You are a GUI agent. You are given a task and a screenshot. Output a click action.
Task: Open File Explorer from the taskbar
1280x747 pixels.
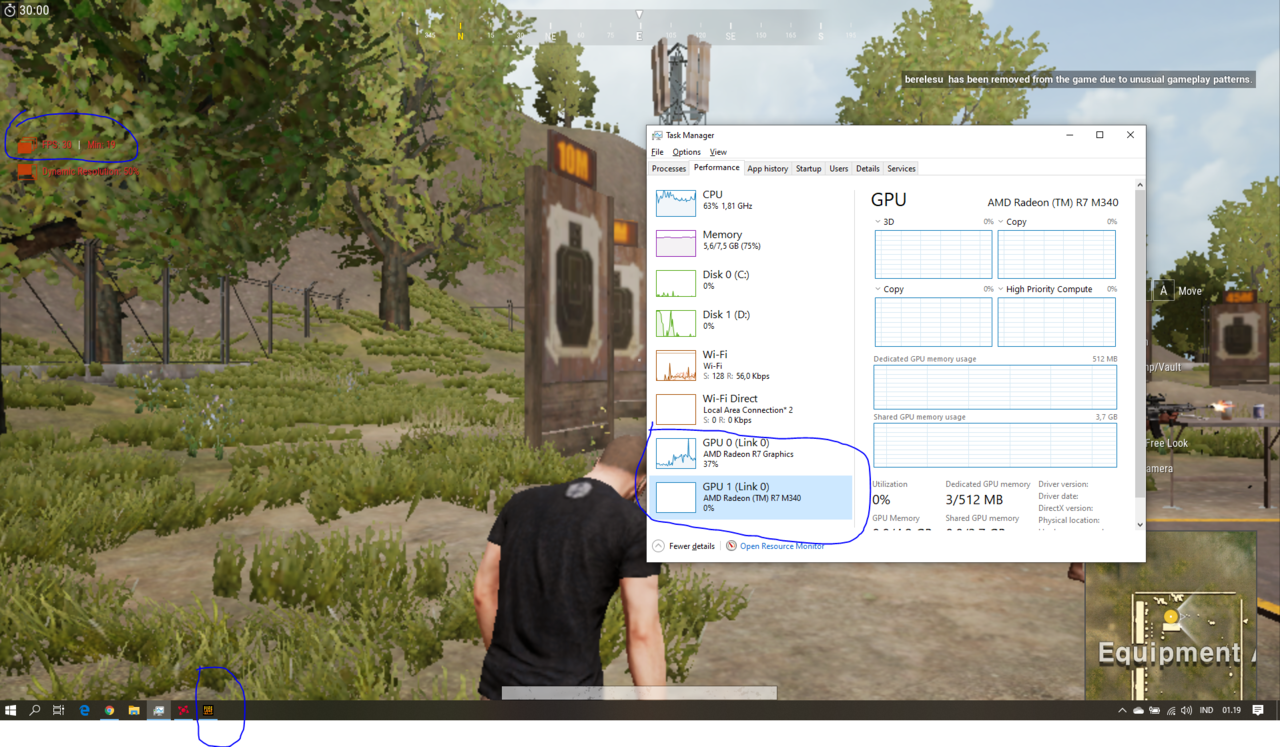(x=134, y=710)
